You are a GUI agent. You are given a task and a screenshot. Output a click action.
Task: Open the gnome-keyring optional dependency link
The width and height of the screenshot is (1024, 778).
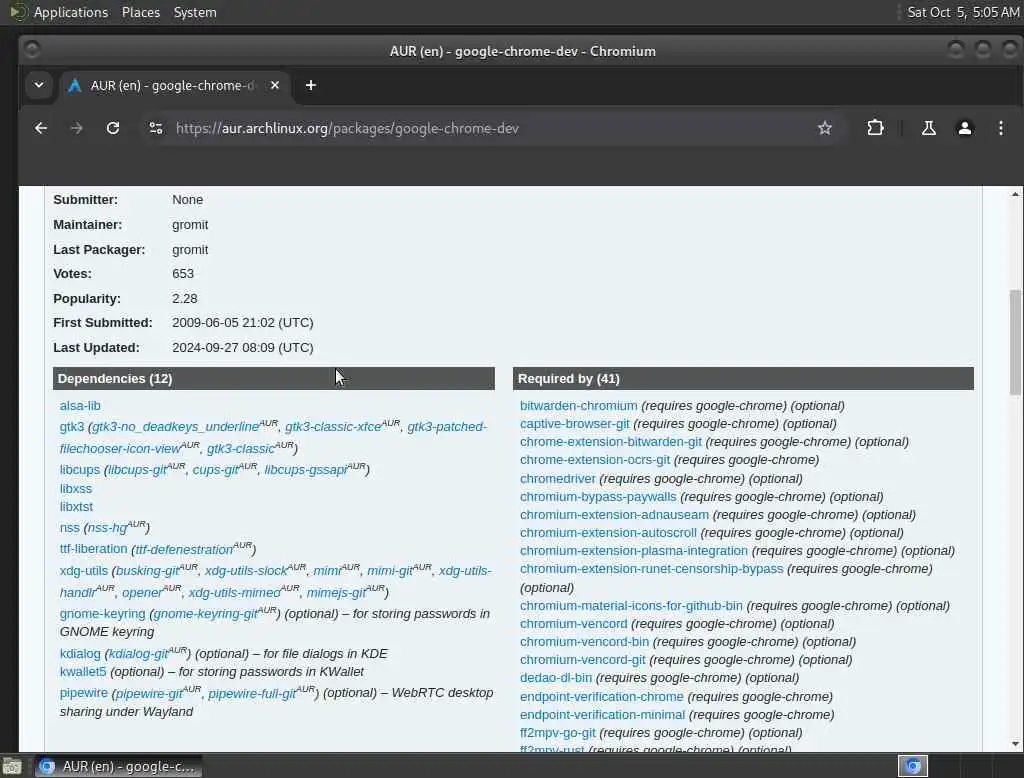103,614
